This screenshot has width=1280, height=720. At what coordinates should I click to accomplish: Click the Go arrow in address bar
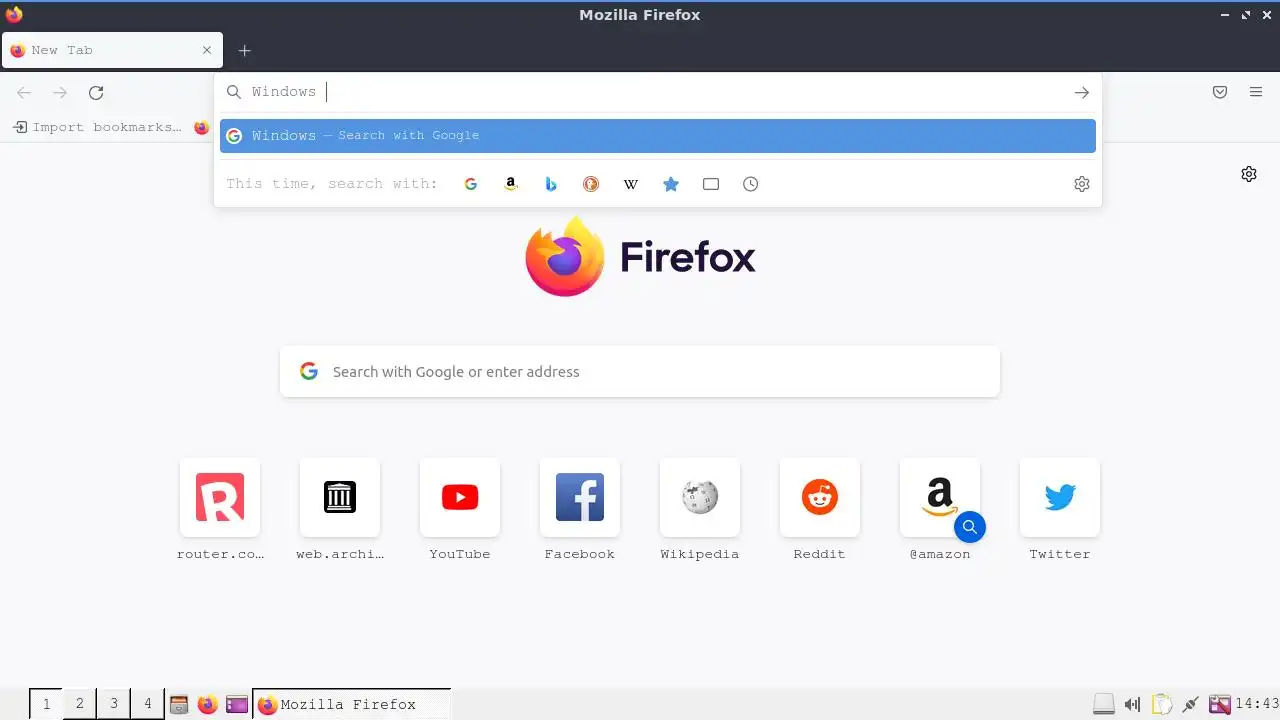1081,92
